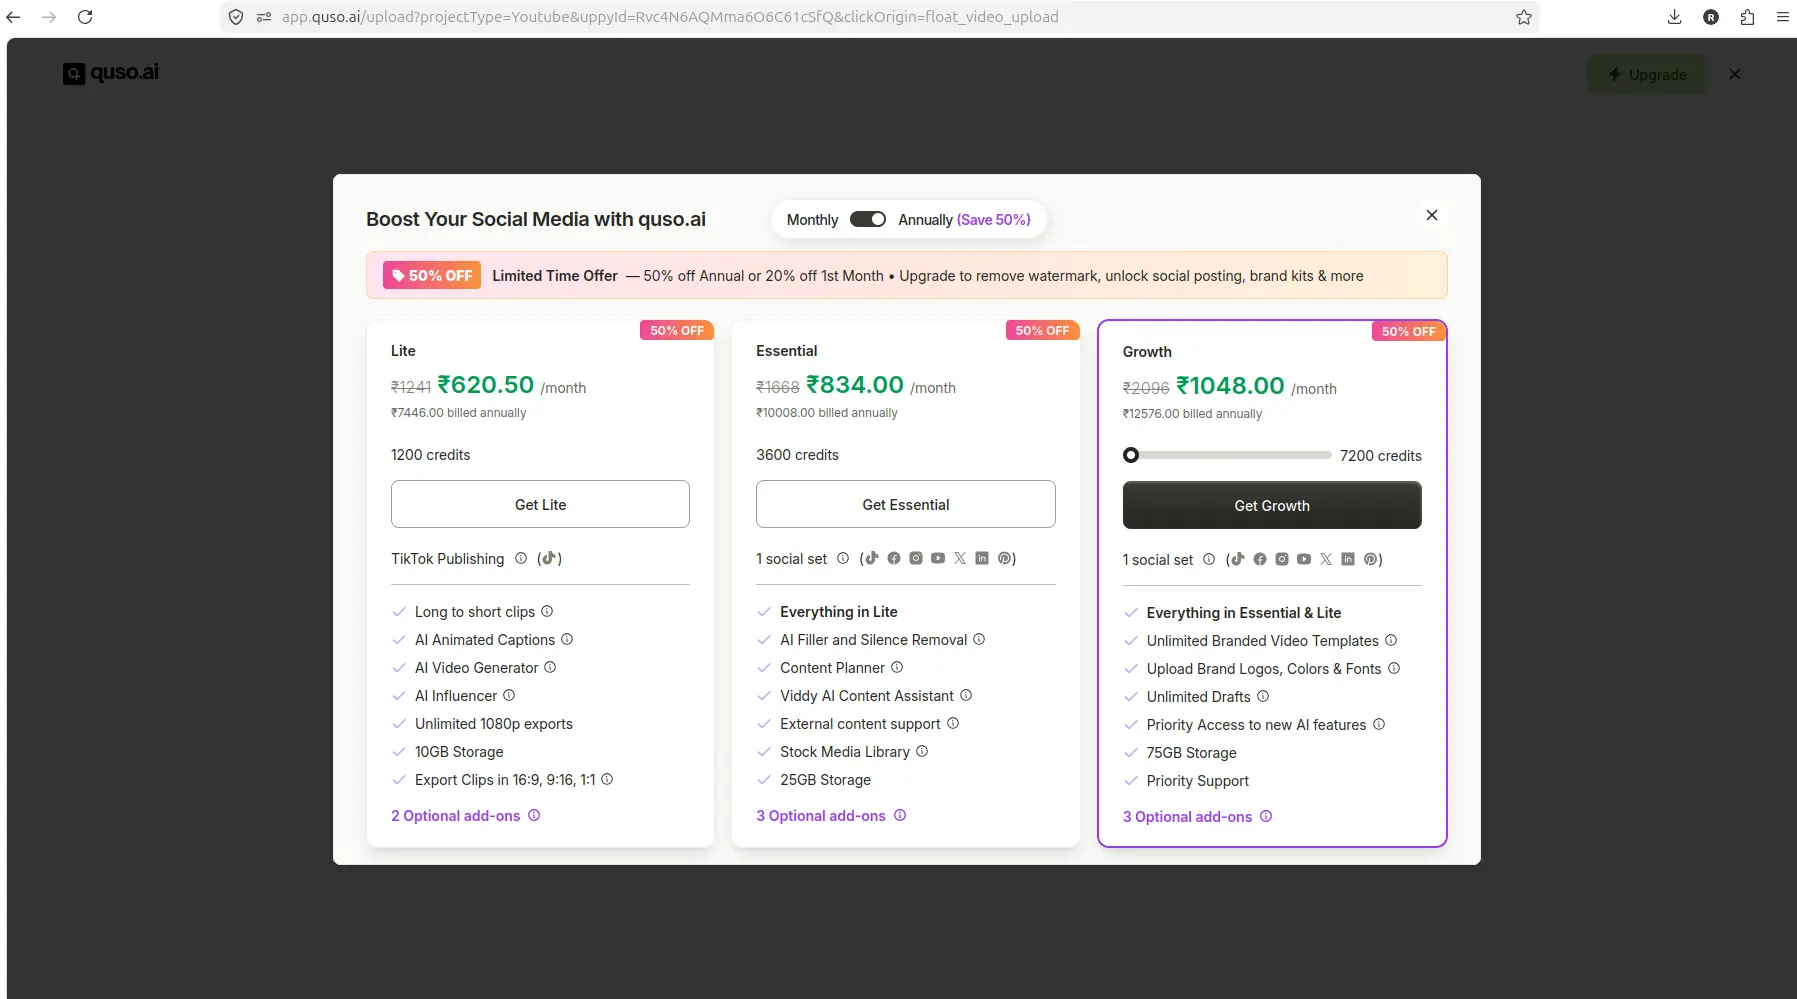This screenshot has height=999, width=1797.
Task: Select Monthly billing label
Action: coord(812,220)
